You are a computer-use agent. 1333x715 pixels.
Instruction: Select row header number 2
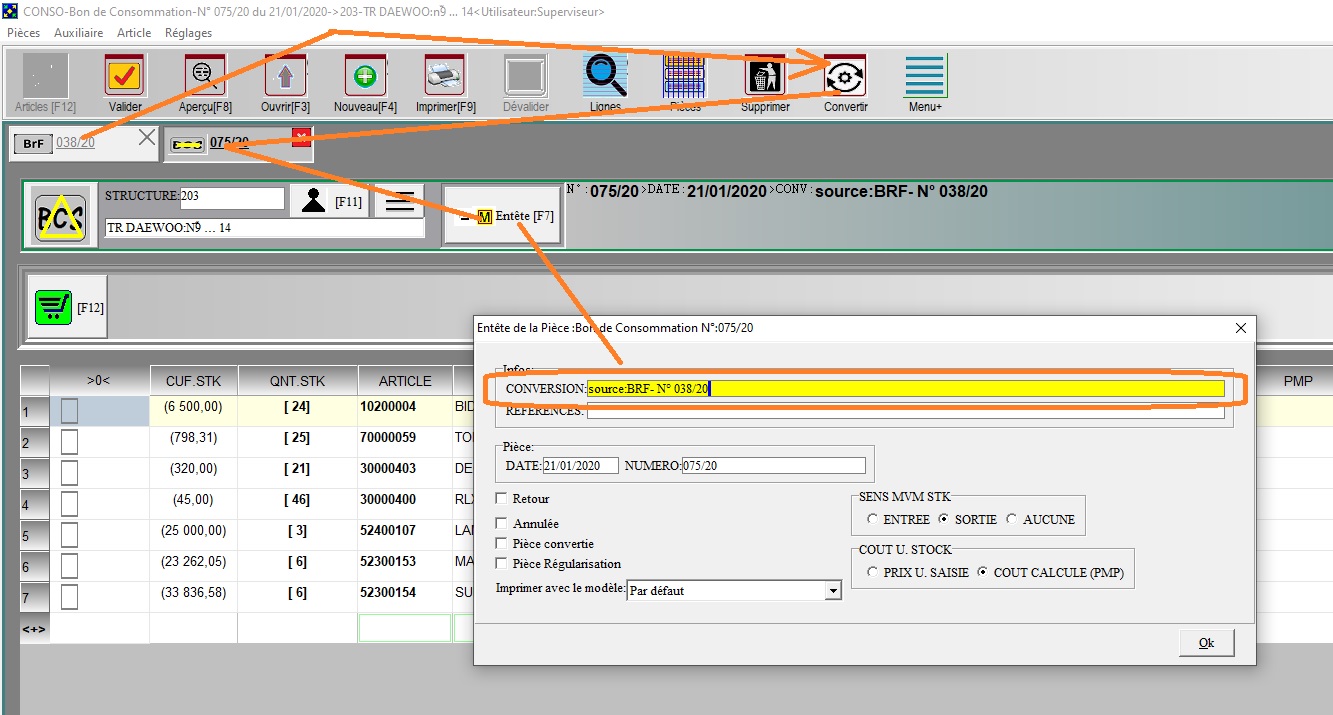pyautogui.click(x=34, y=442)
